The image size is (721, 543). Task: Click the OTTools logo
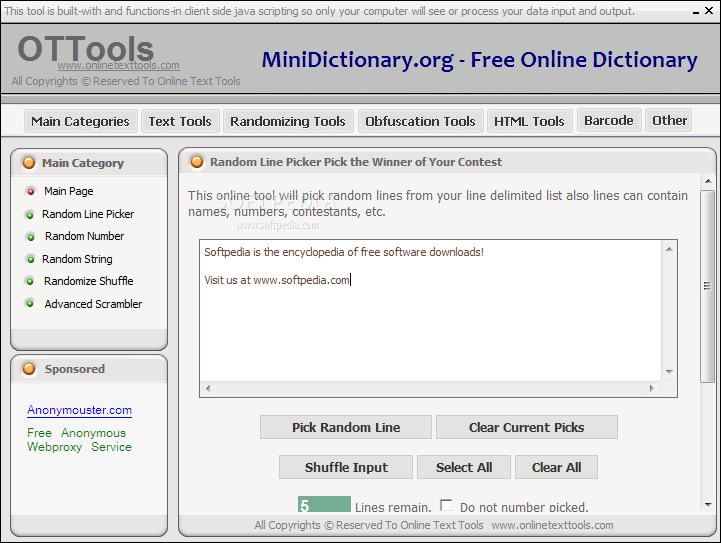pos(86,49)
